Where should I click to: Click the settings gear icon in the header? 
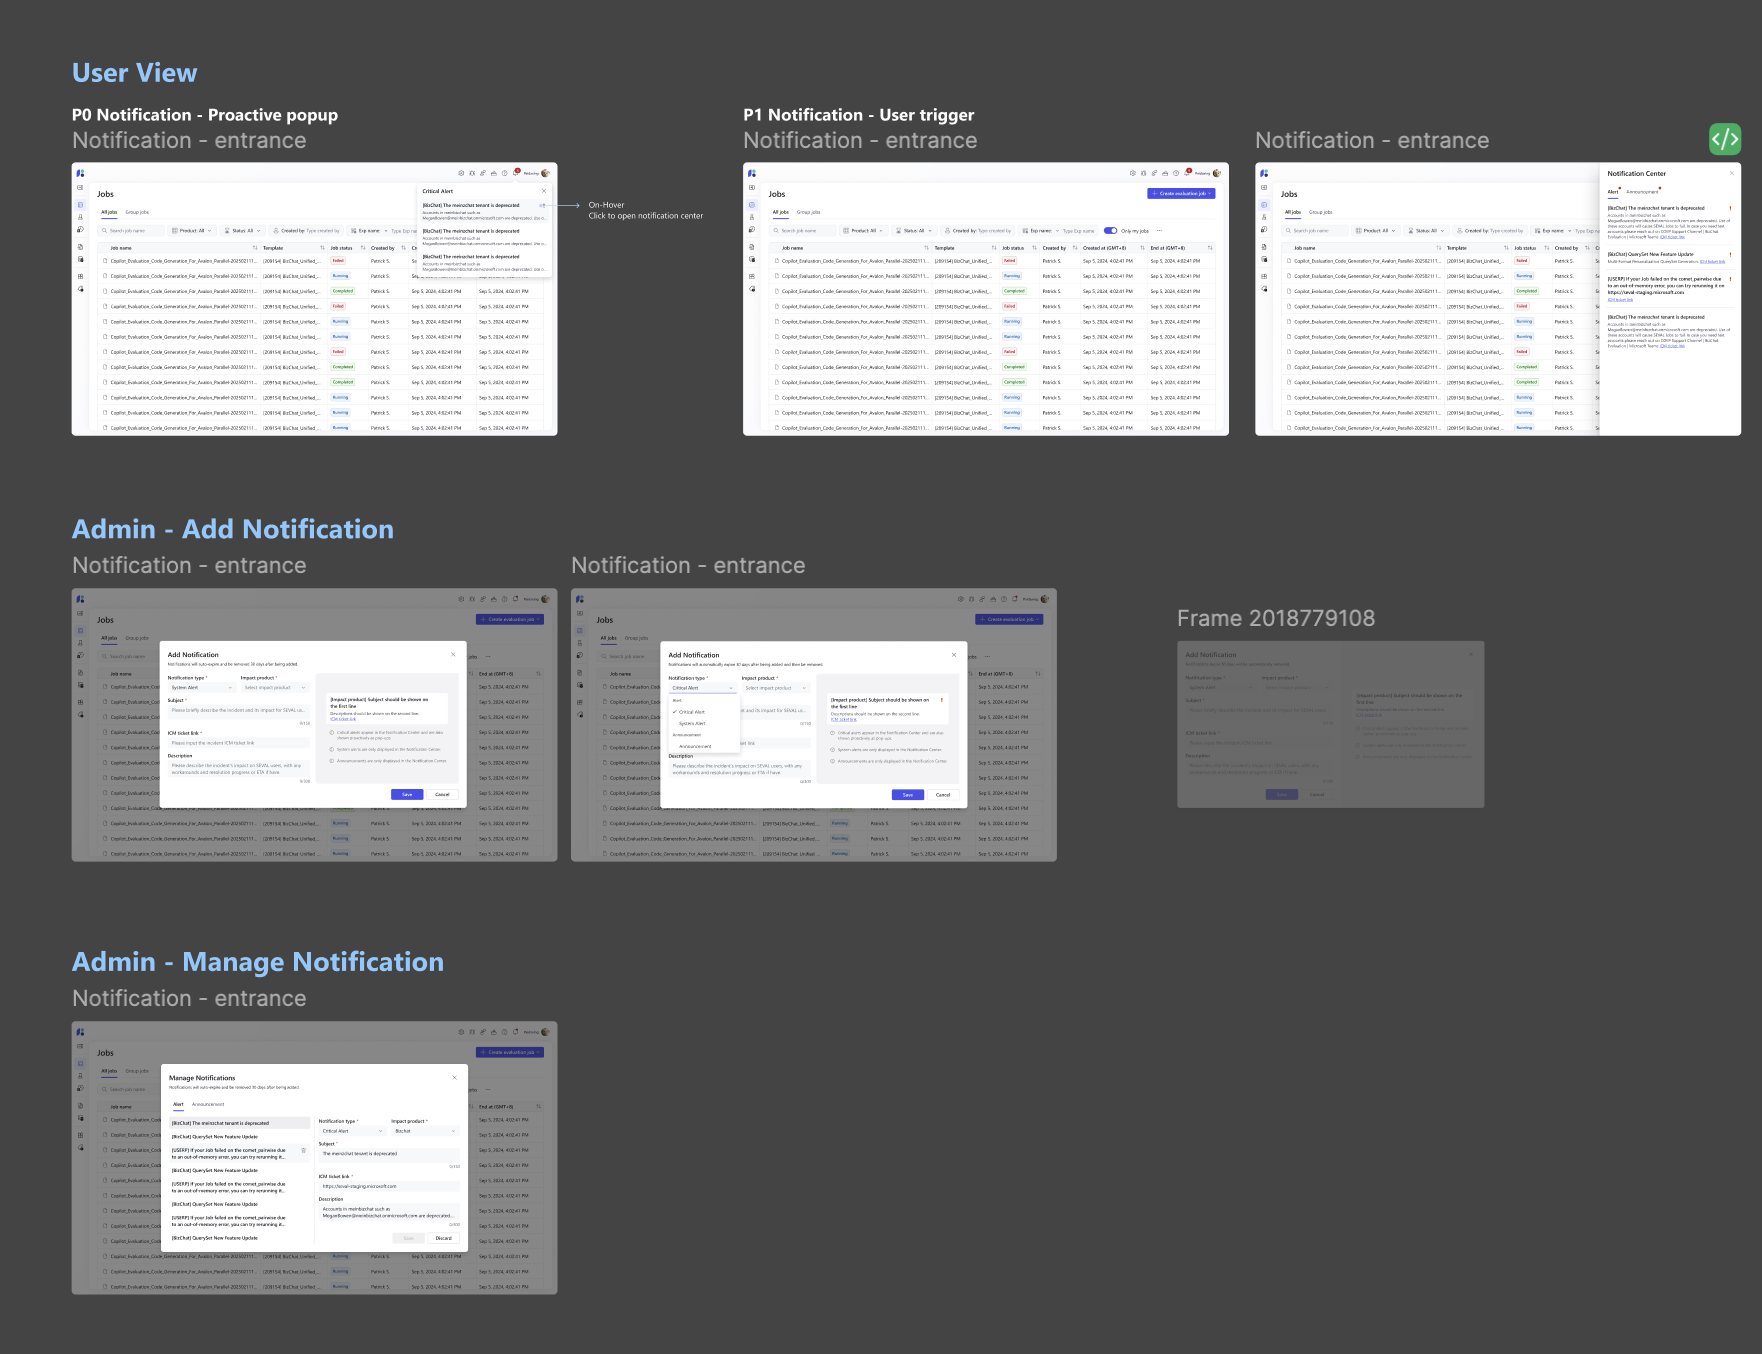pos(462,174)
